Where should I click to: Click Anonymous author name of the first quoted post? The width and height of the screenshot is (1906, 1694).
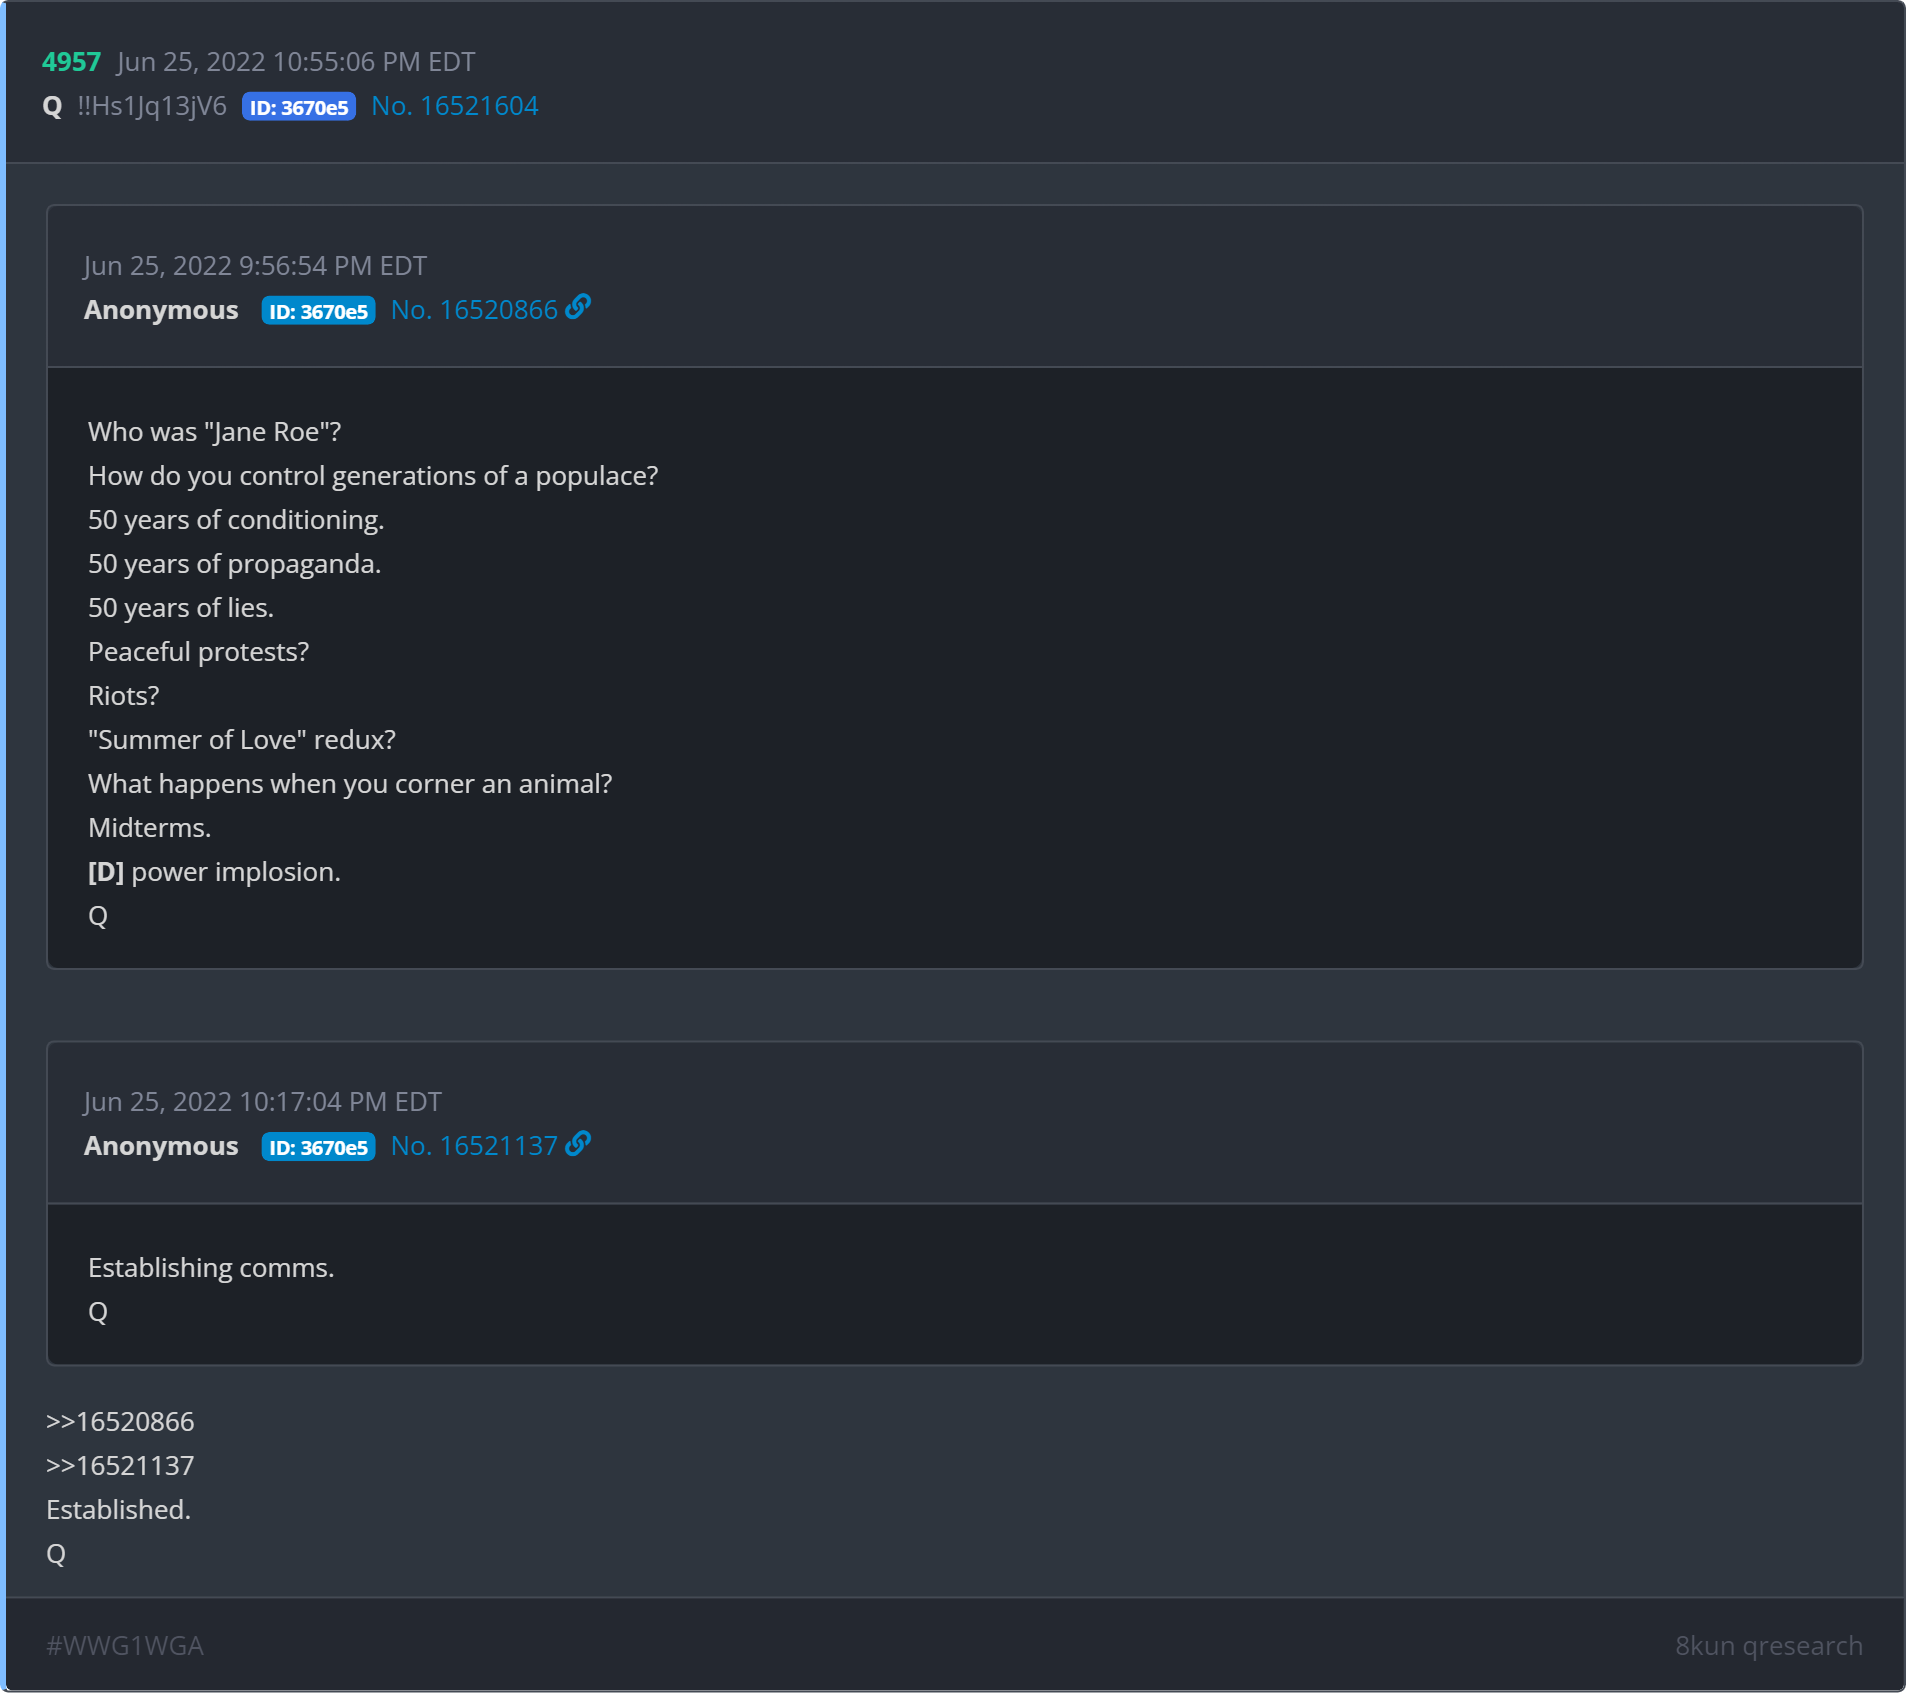[161, 310]
